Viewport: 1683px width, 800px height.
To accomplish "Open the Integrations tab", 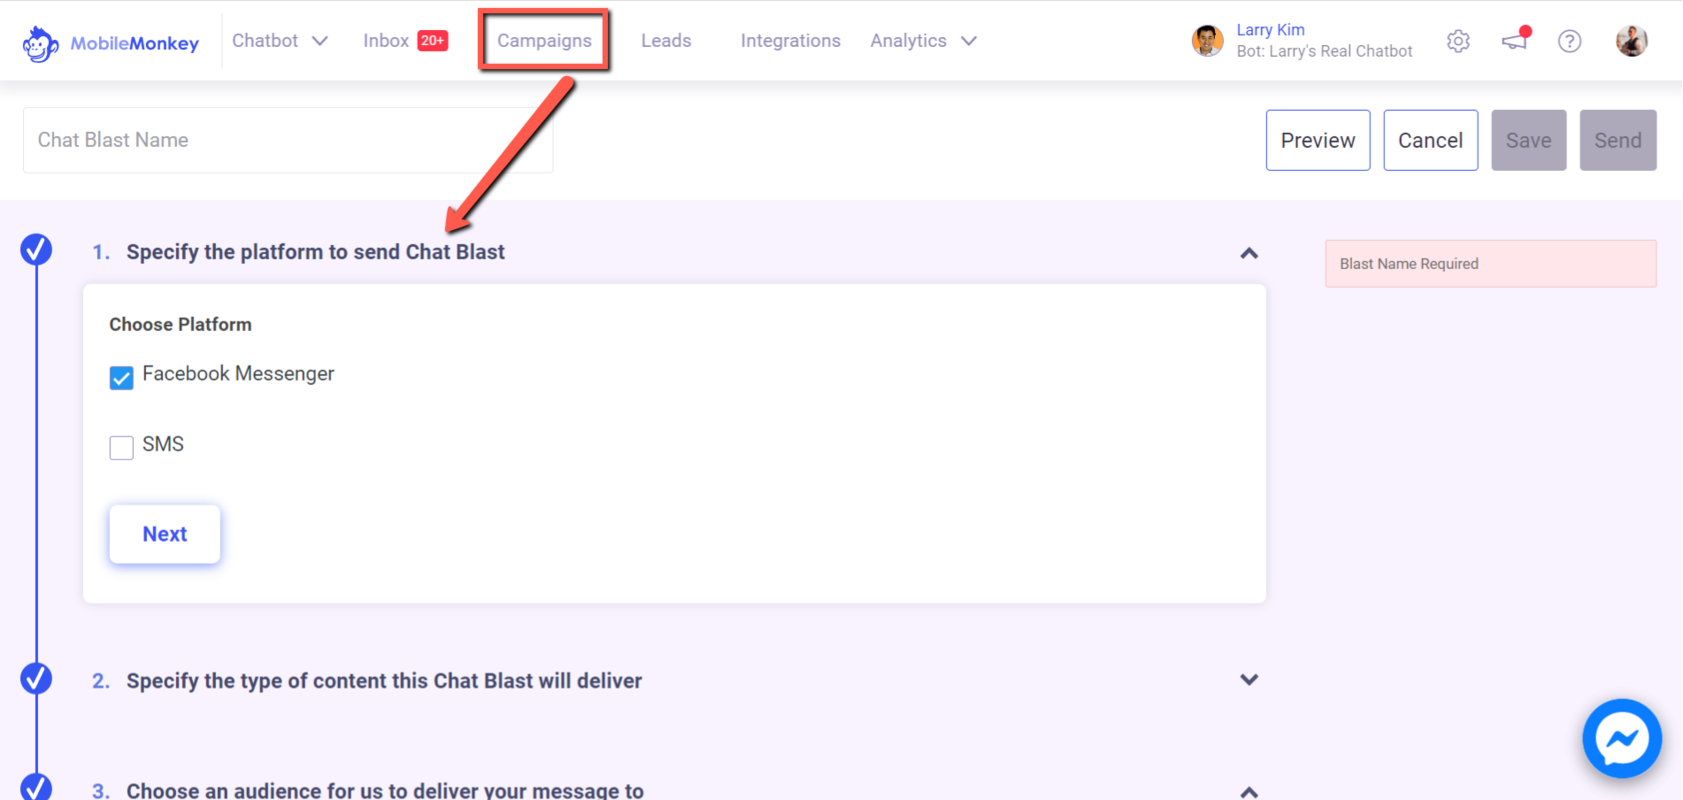I will tap(790, 41).
